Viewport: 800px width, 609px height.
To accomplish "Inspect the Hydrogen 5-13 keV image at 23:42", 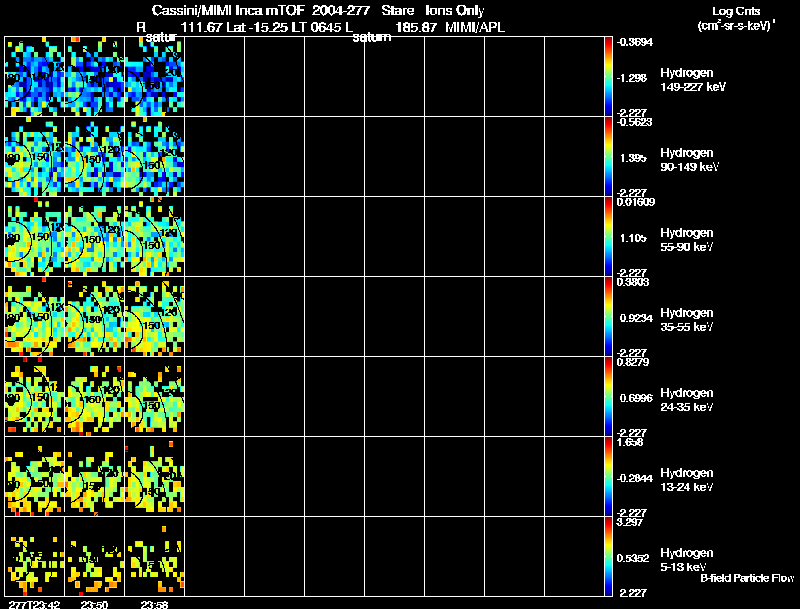I will [x=35, y=556].
